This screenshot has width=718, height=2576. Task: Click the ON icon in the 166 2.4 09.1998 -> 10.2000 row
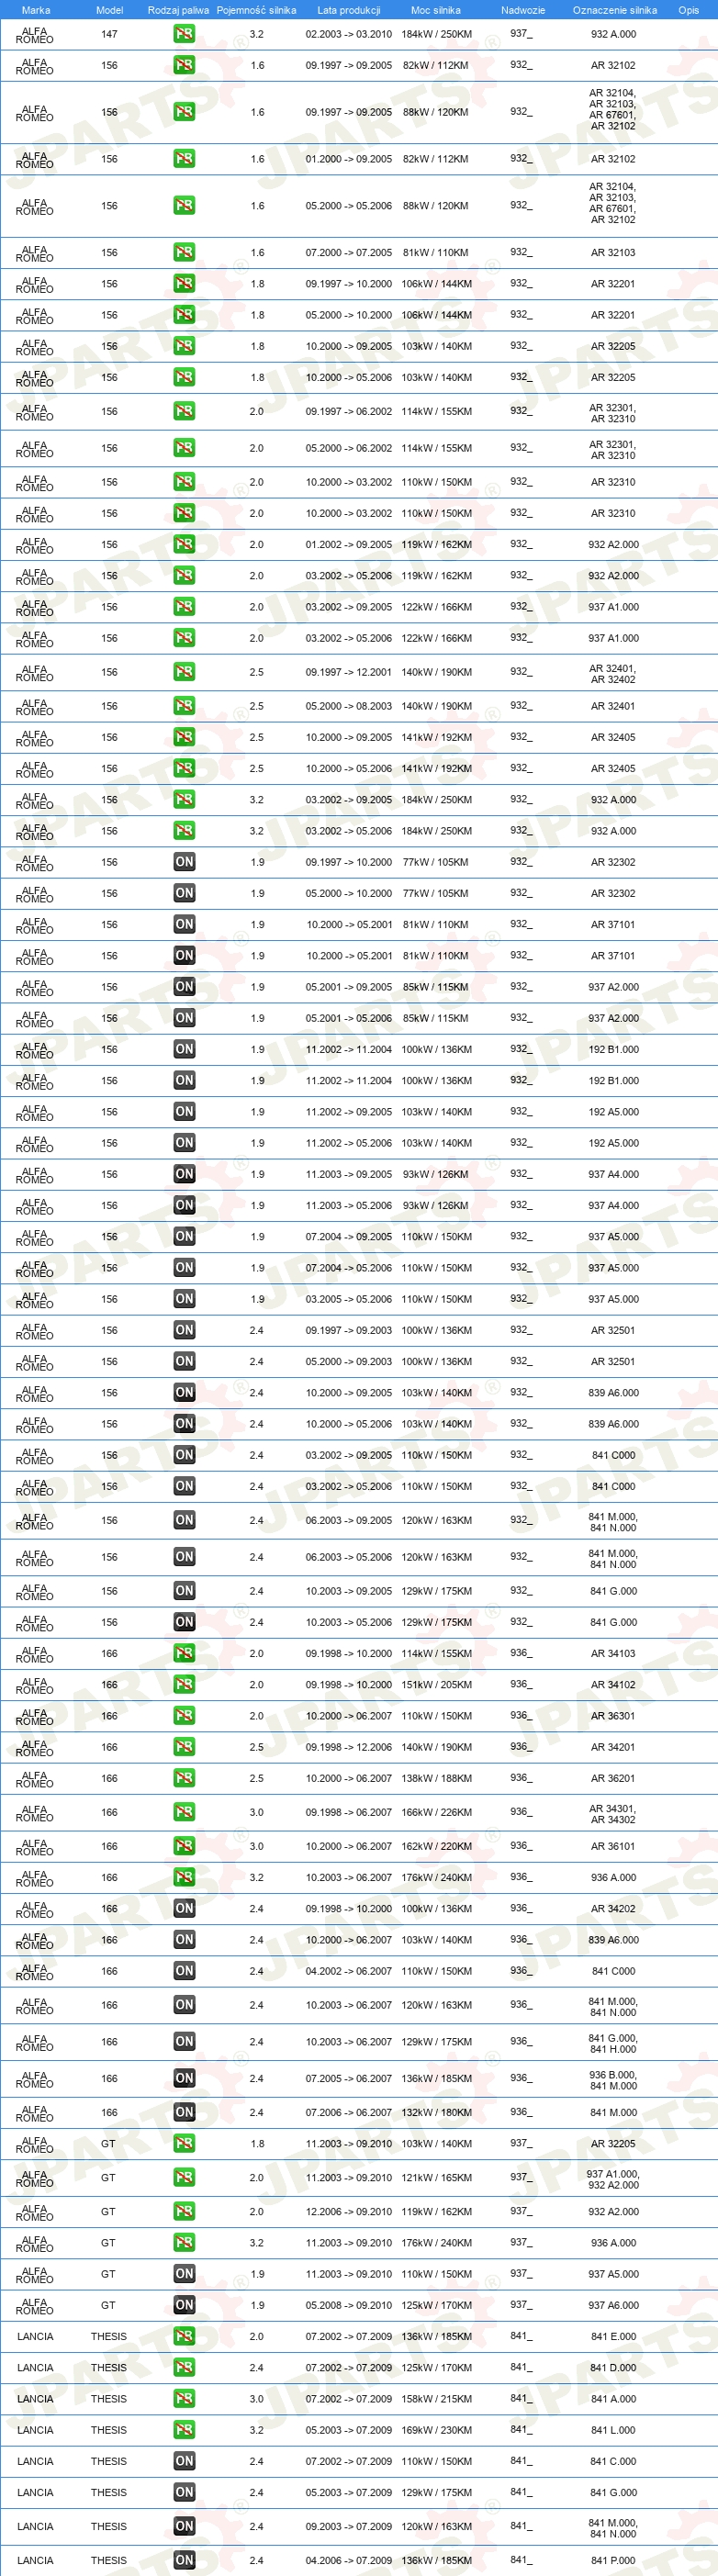pos(184,1909)
